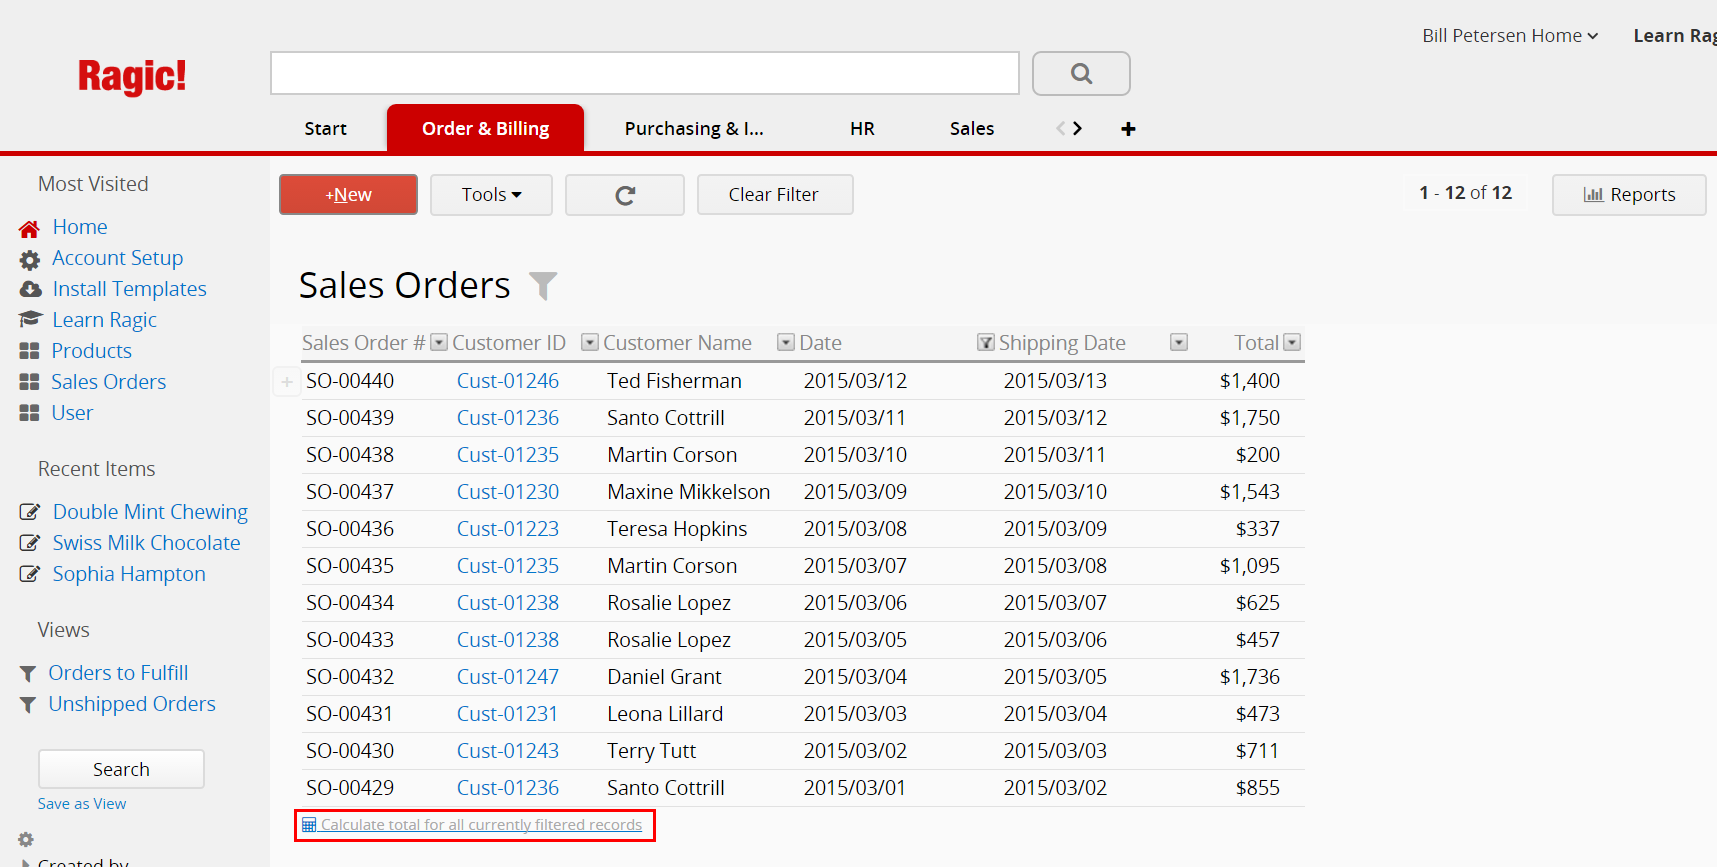Click the Learn Ragic graduation cap icon

30,319
